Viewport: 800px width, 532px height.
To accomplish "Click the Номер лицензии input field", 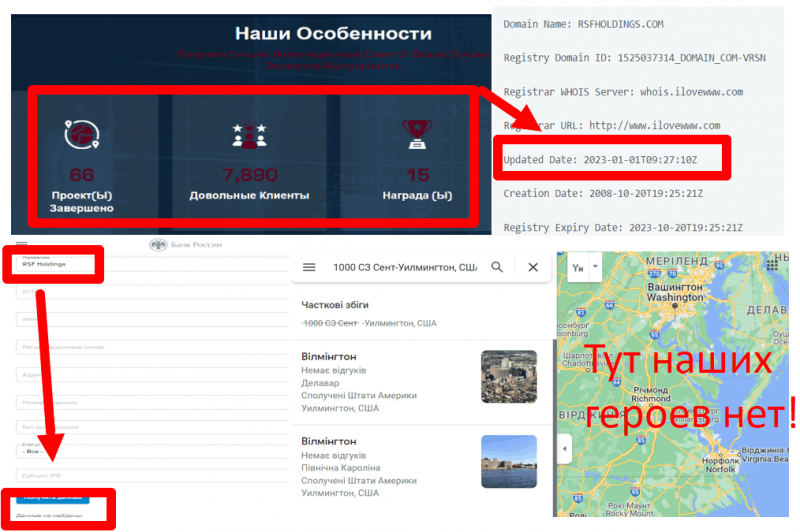I will click(x=153, y=402).
